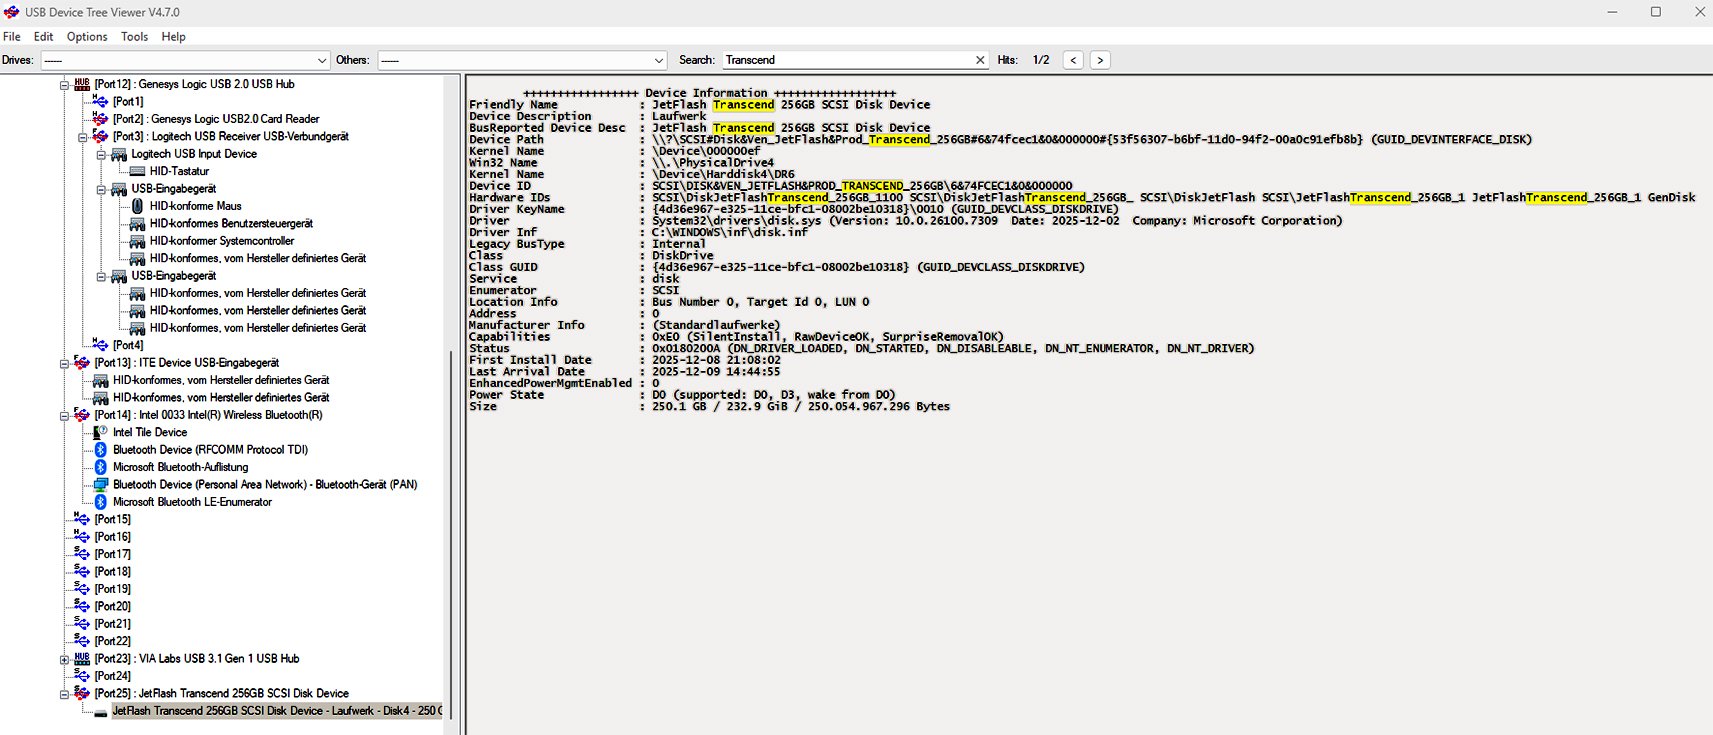1713x735 pixels.
Task: Click the USB icon next to Port18
Action: (x=82, y=572)
